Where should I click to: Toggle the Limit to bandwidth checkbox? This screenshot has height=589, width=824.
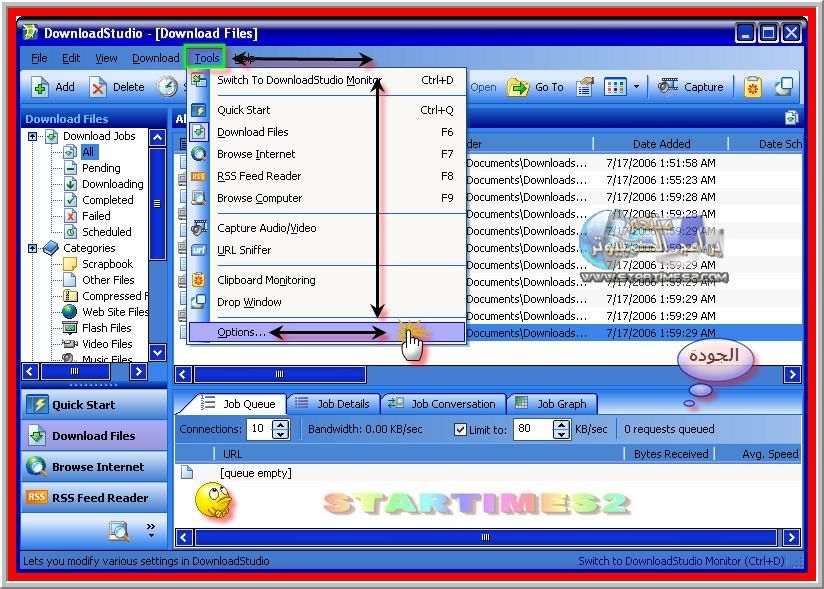460,429
